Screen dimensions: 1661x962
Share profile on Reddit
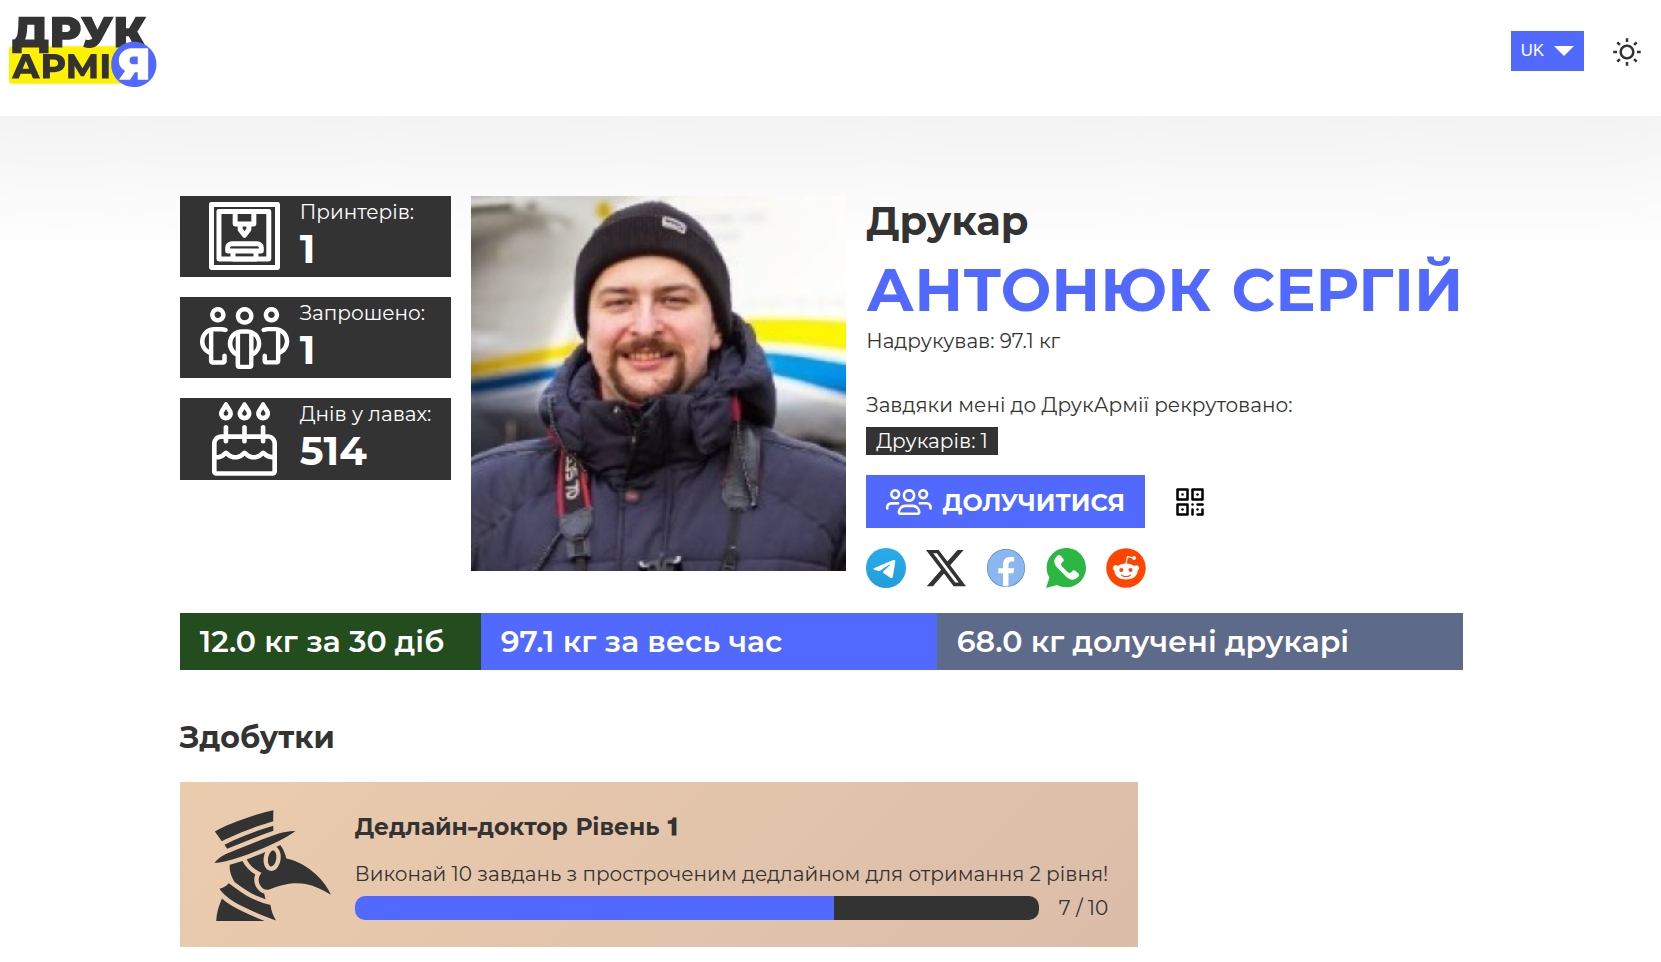pyautogui.click(x=1126, y=568)
